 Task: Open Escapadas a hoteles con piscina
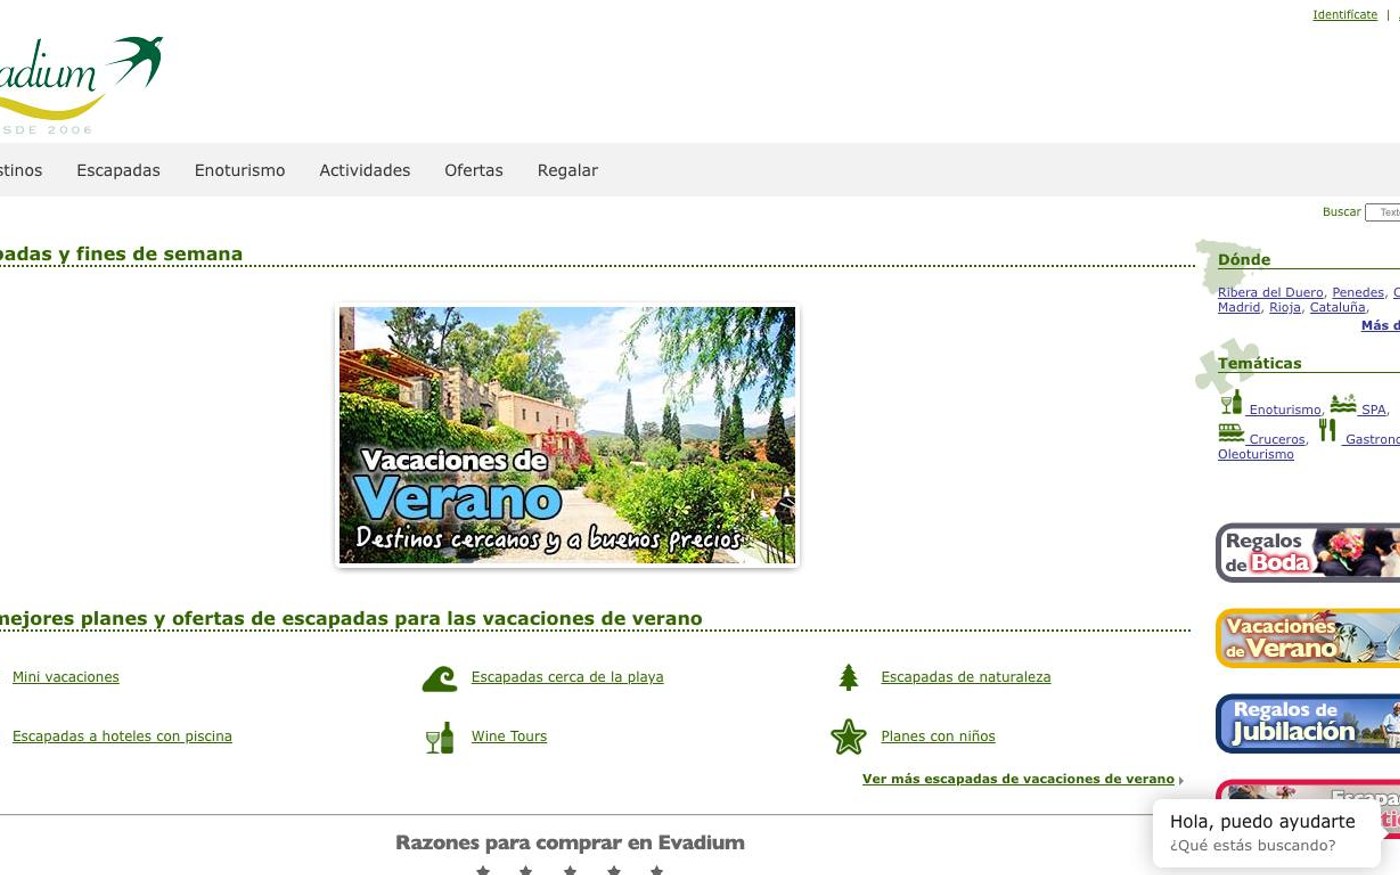122,736
